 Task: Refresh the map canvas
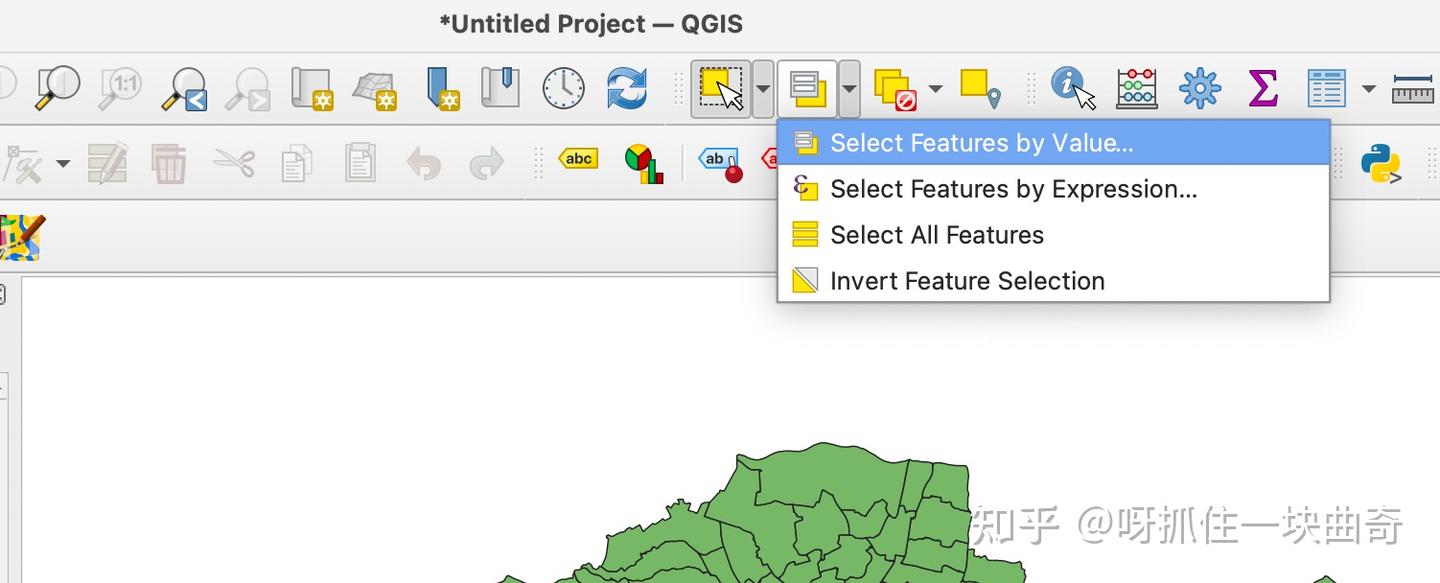[627, 88]
